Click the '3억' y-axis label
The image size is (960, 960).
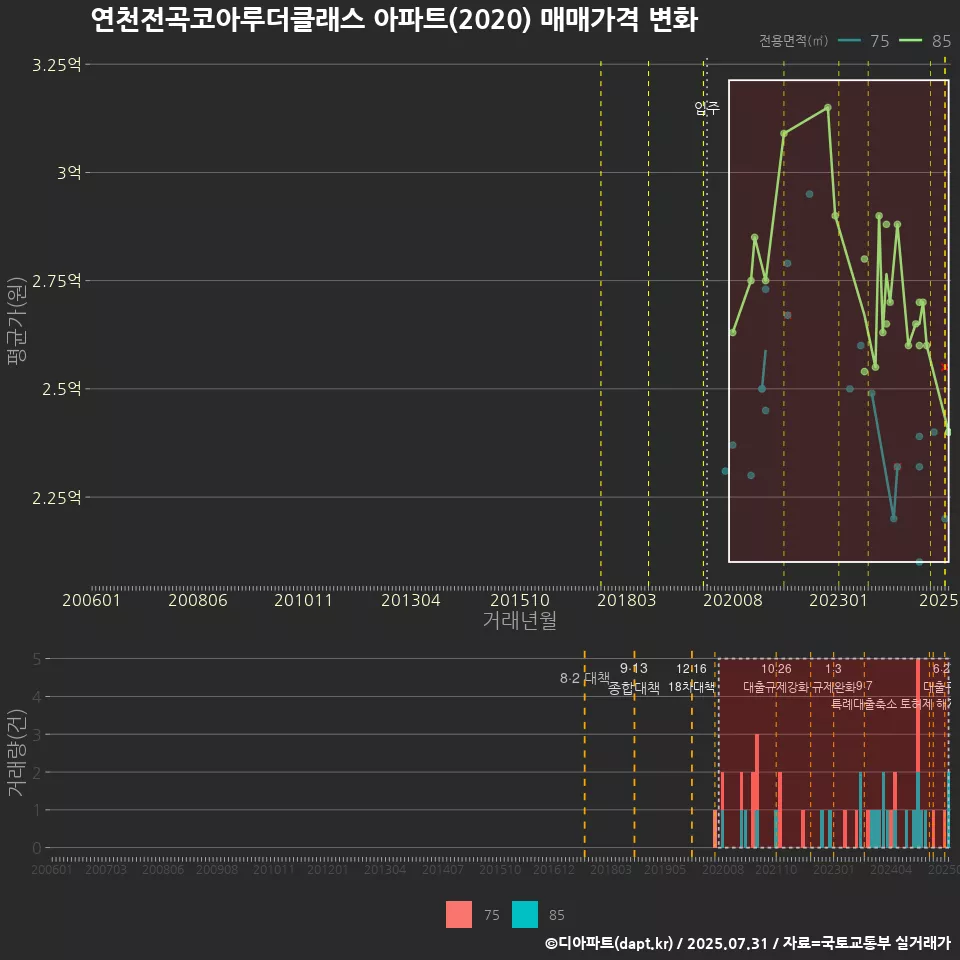point(69,173)
